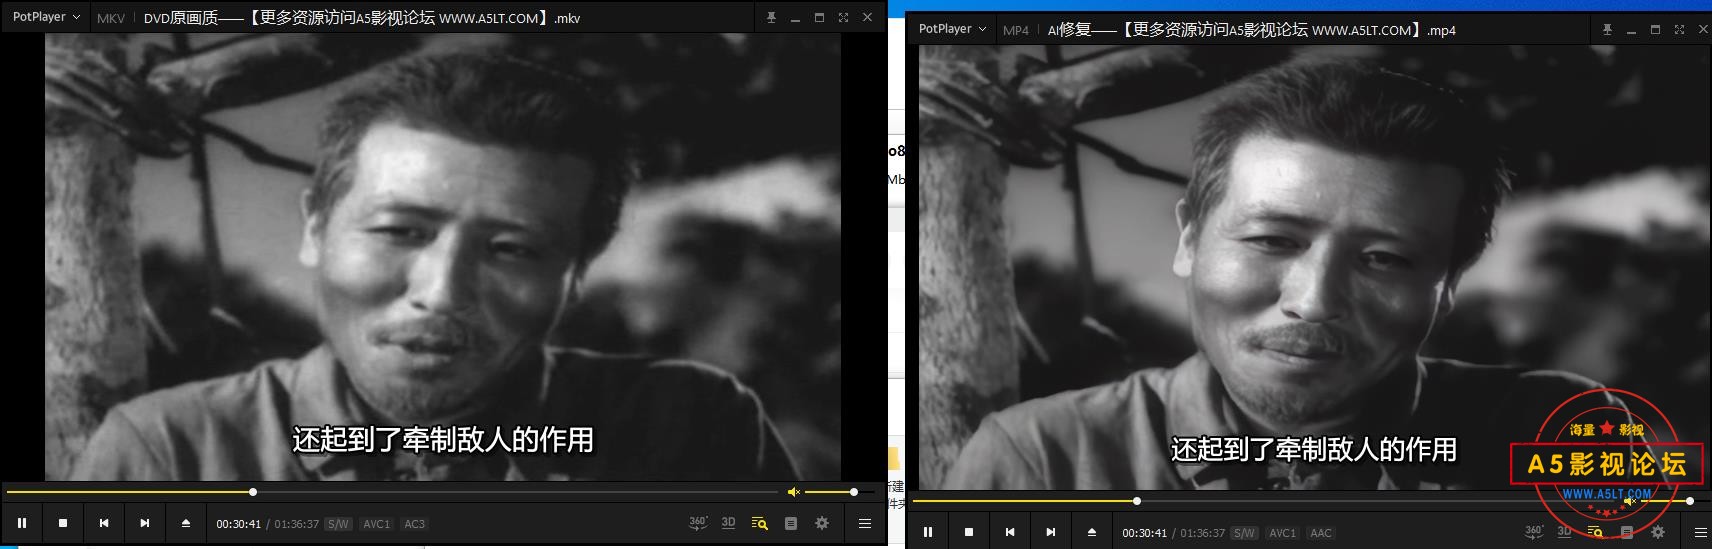Toggle 360° video mode in right player
The width and height of the screenshot is (1712, 549).
tap(1534, 531)
